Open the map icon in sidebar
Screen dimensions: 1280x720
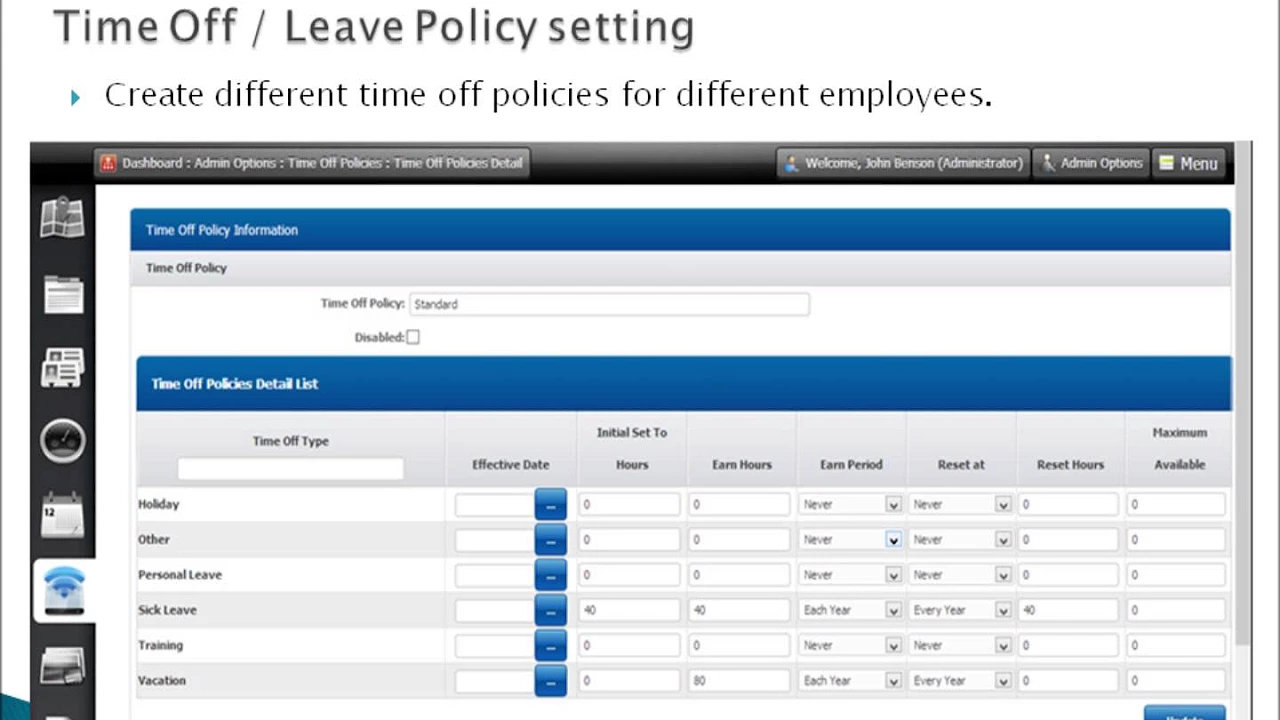[x=62, y=217]
